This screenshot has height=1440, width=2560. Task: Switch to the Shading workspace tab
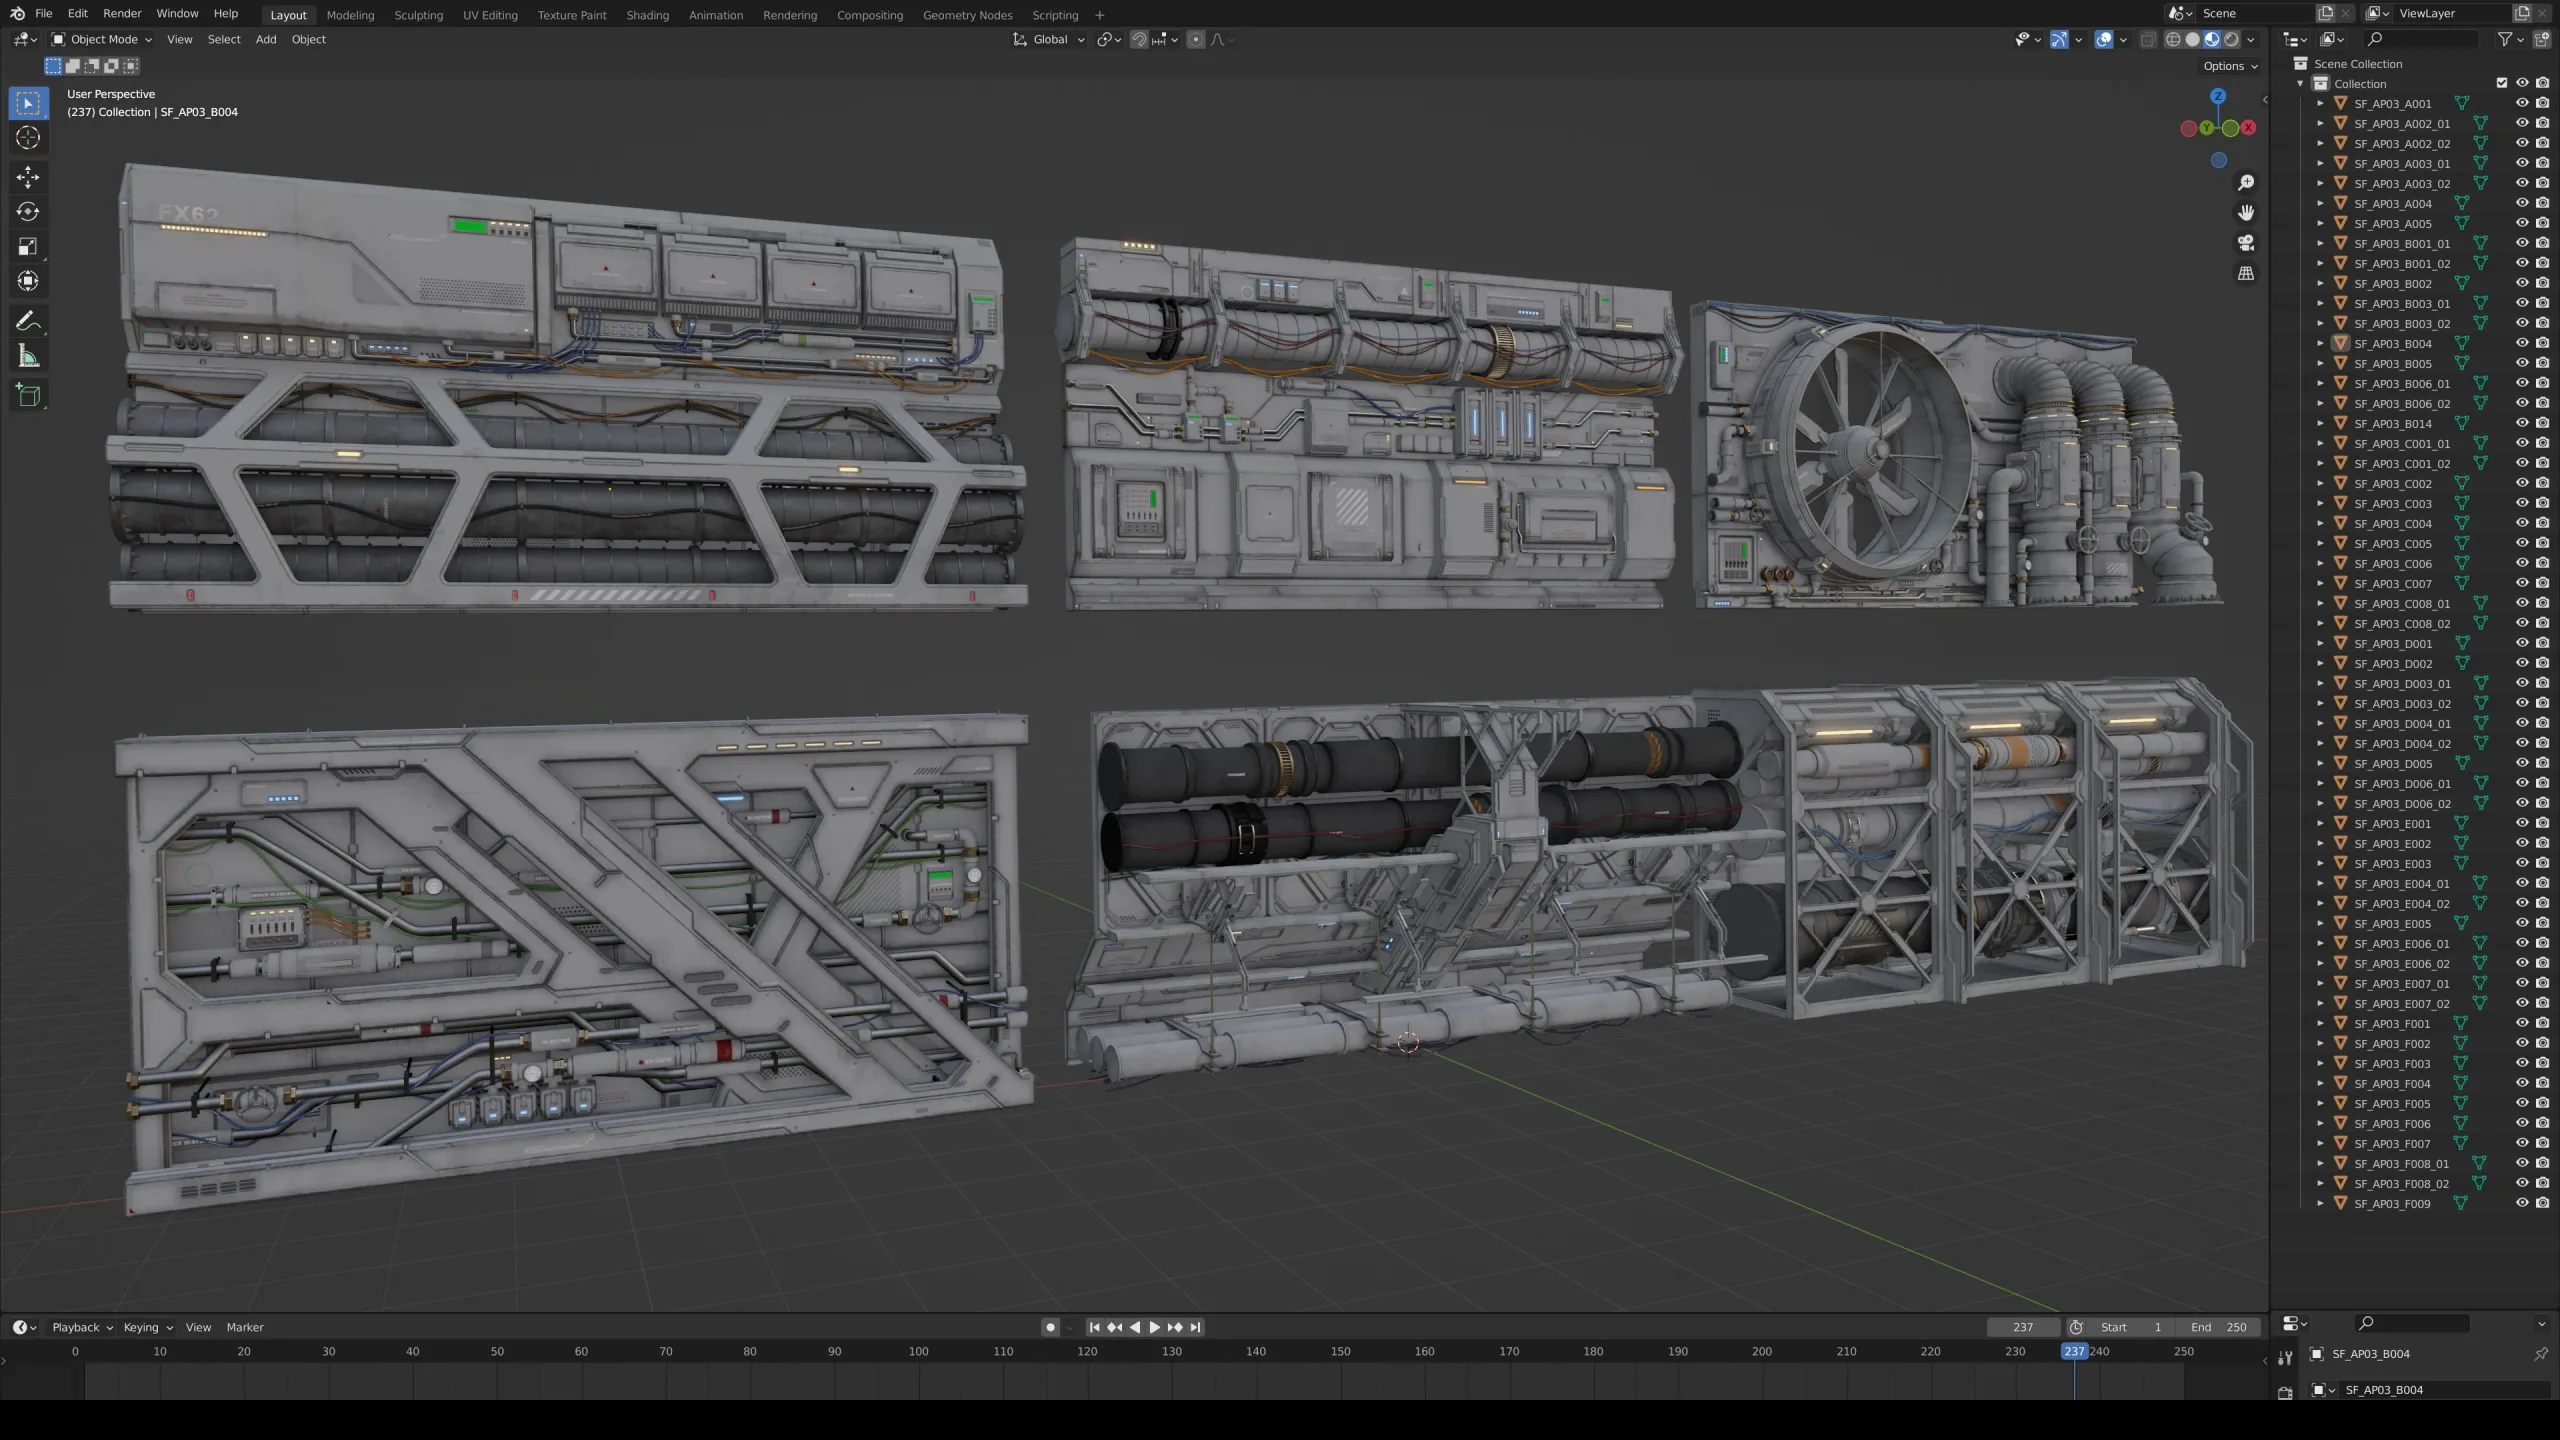tap(647, 15)
